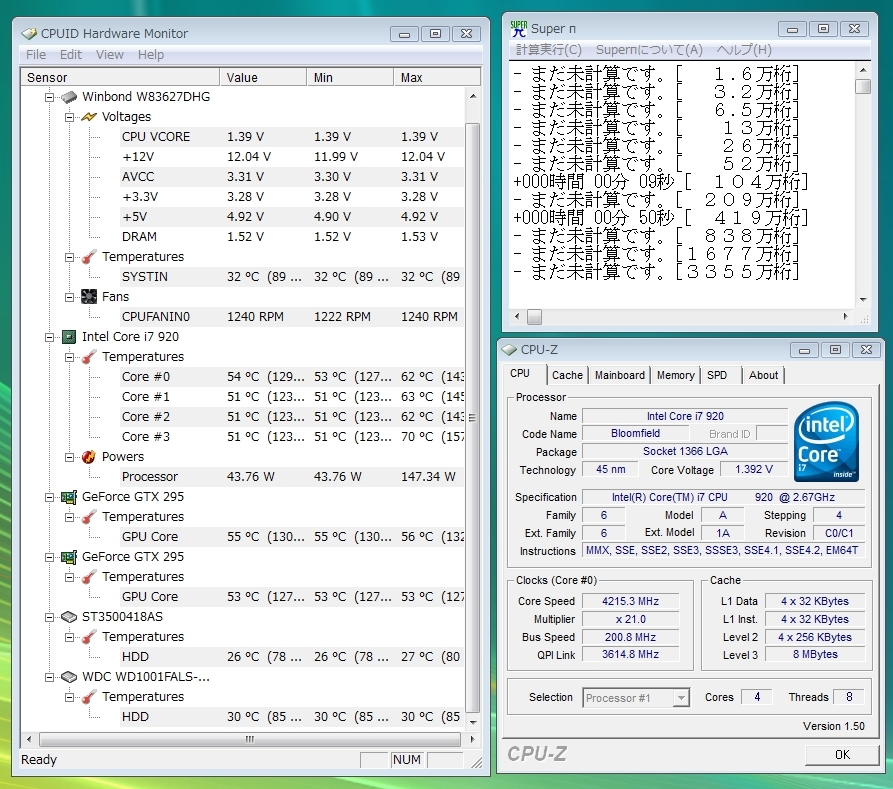Image resolution: width=893 pixels, height=789 pixels.
Task: Click the Powers flame icon
Action: (x=89, y=457)
